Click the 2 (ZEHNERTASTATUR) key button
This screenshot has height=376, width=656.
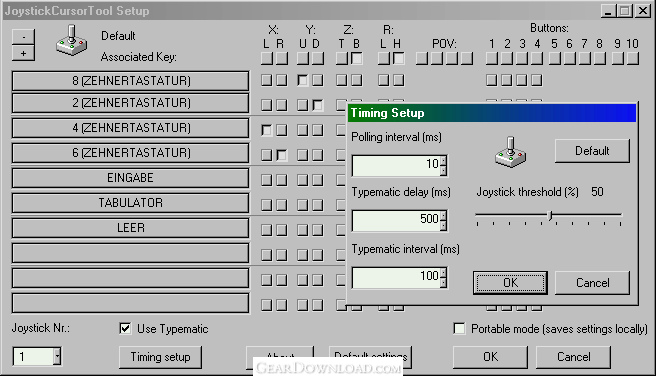(131, 103)
